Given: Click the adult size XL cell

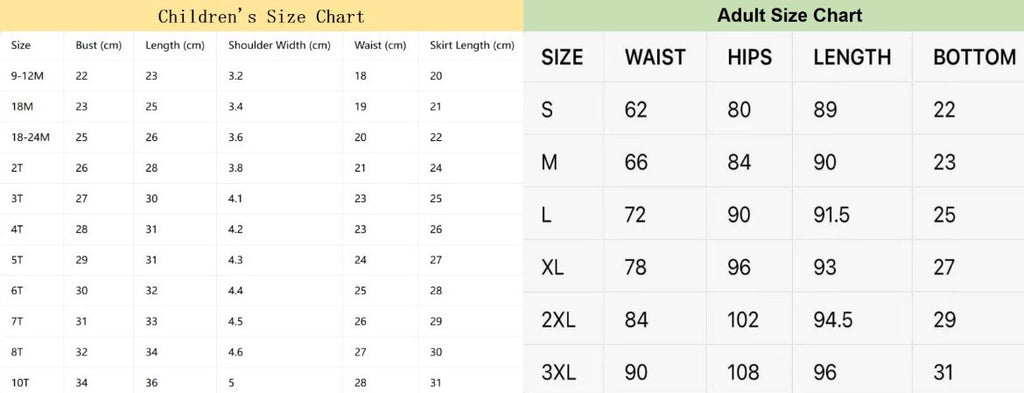Looking at the screenshot, I should pos(552,268).
